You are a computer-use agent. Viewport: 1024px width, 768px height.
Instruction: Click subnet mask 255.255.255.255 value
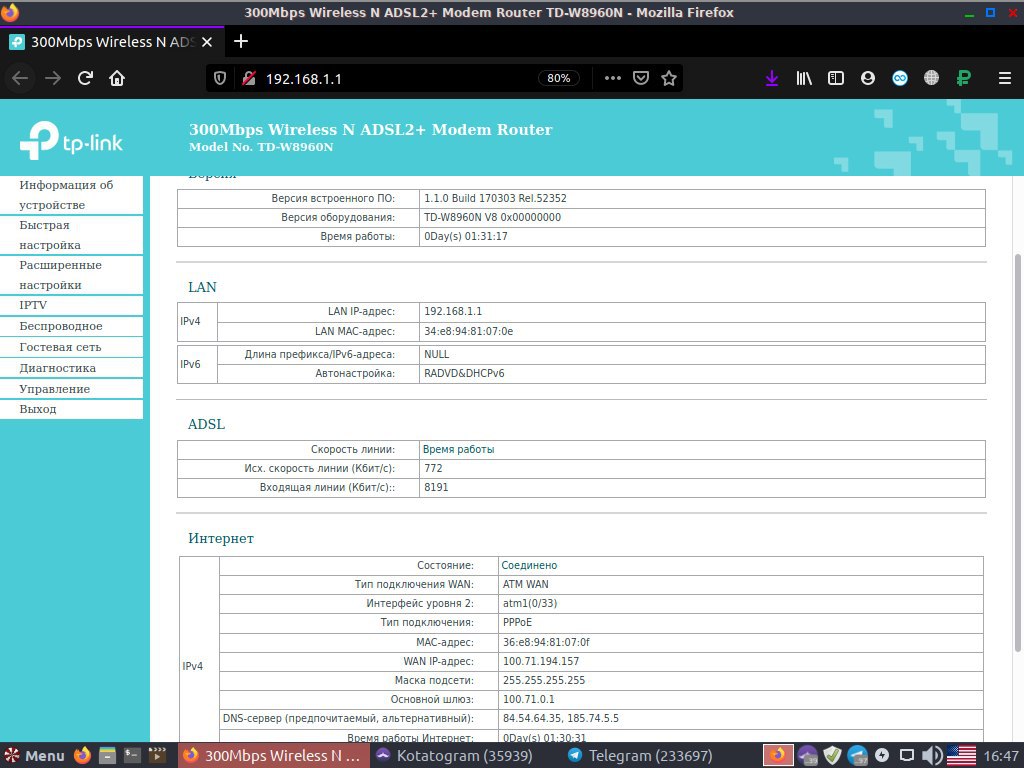pyautogui.click(x=544, y=680)
